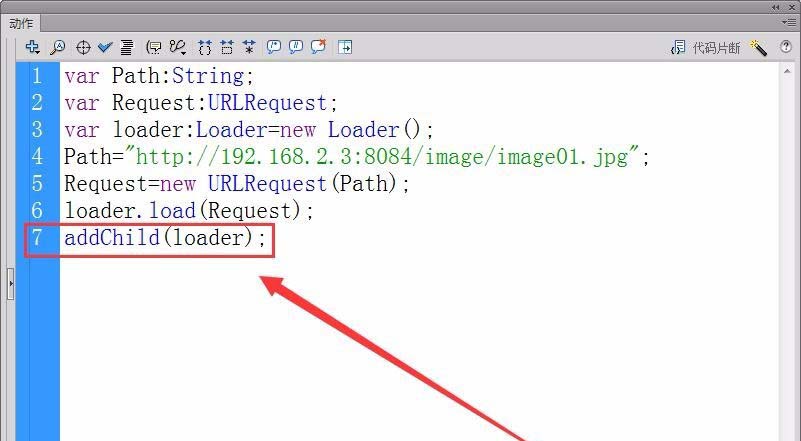Click the code snippets document icon
801x441 pixels.
click(x=678, y=48)
